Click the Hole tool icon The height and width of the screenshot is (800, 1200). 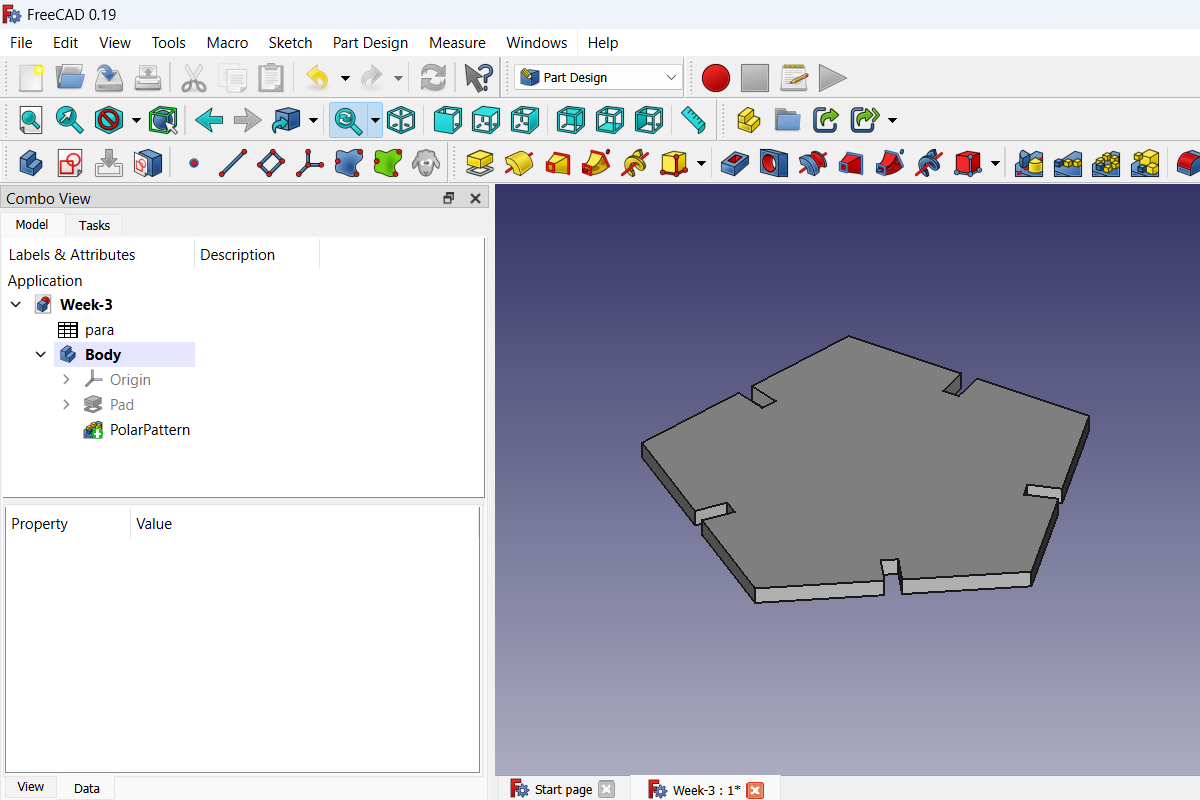point(773,161)
